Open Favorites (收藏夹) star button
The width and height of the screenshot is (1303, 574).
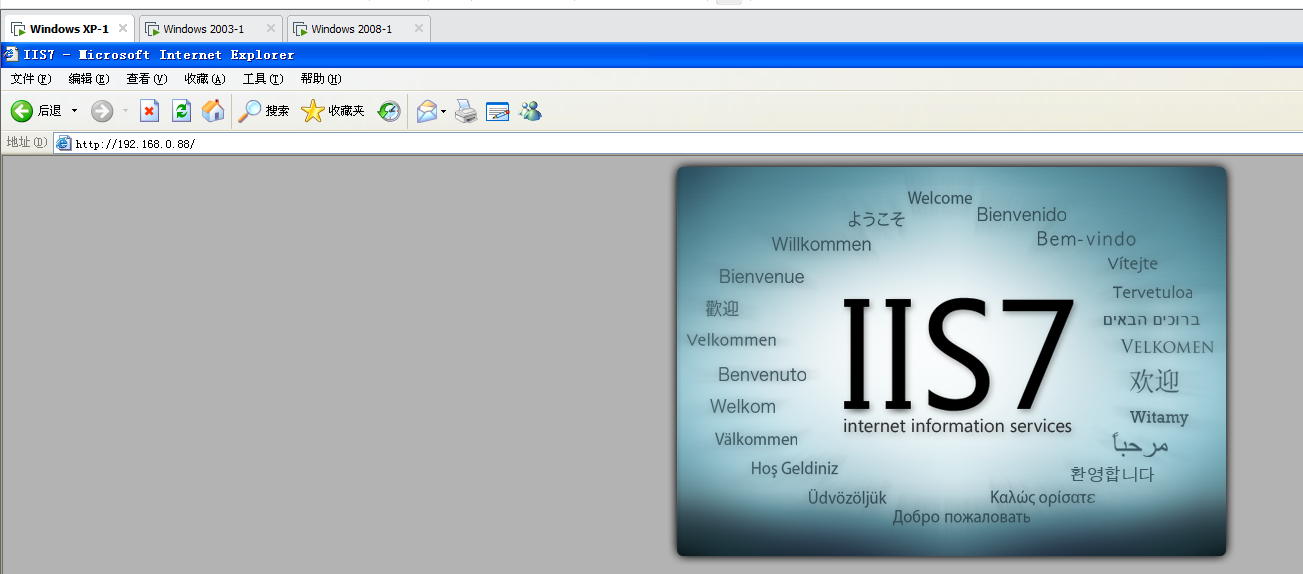(x=333, y=111)
